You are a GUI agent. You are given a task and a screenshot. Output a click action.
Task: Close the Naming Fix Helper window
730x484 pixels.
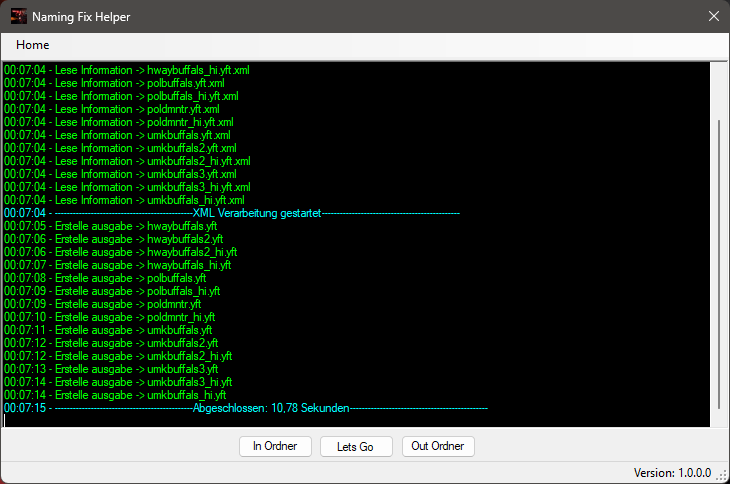point(713,16)
